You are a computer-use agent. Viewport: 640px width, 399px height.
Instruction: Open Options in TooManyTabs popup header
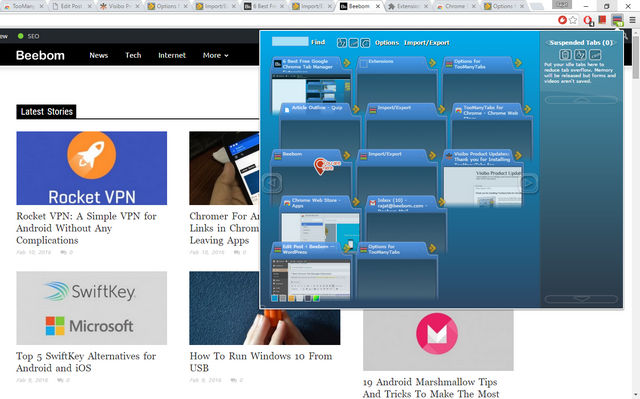(x=387, y=42)
